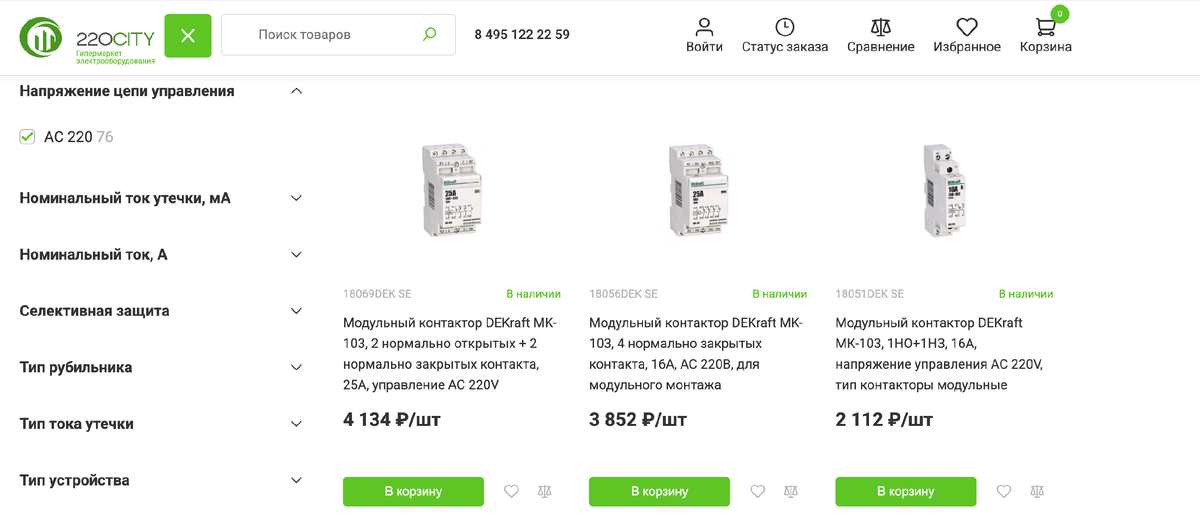Open the 16A four-closed-contacts contactor title link
The width and height of the screenshot is (1200, 521).
pyautogui.click(x=695, y=354)
